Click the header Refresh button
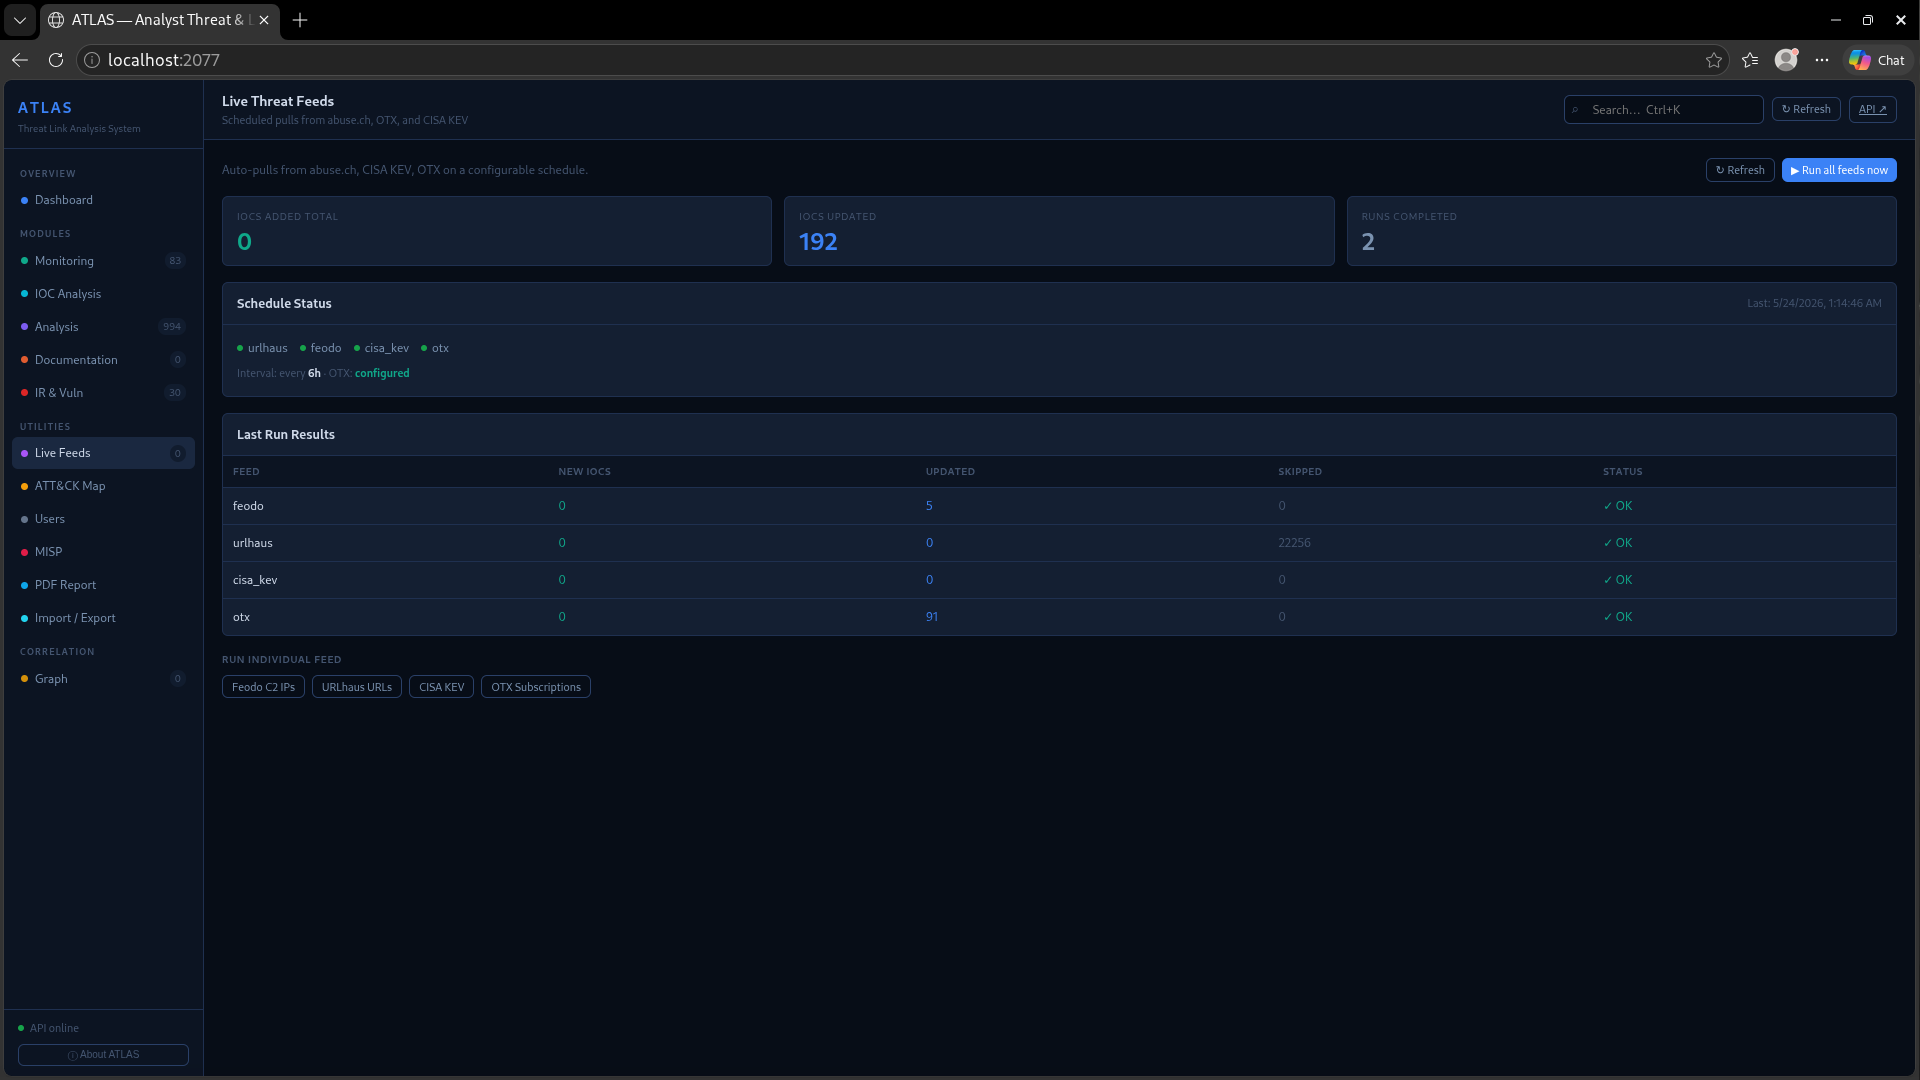Viewport: 1920px width, 1080px height. point(1806,110)
